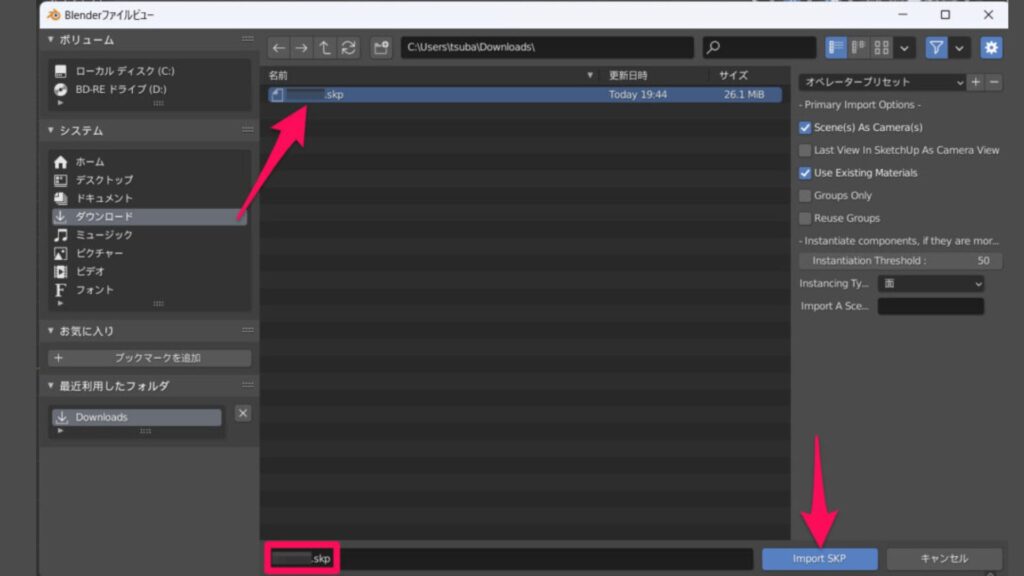The width and height of the screenshot is (1024, 576).
Task: Check the Groups Only option
Action: coord(804,195)
